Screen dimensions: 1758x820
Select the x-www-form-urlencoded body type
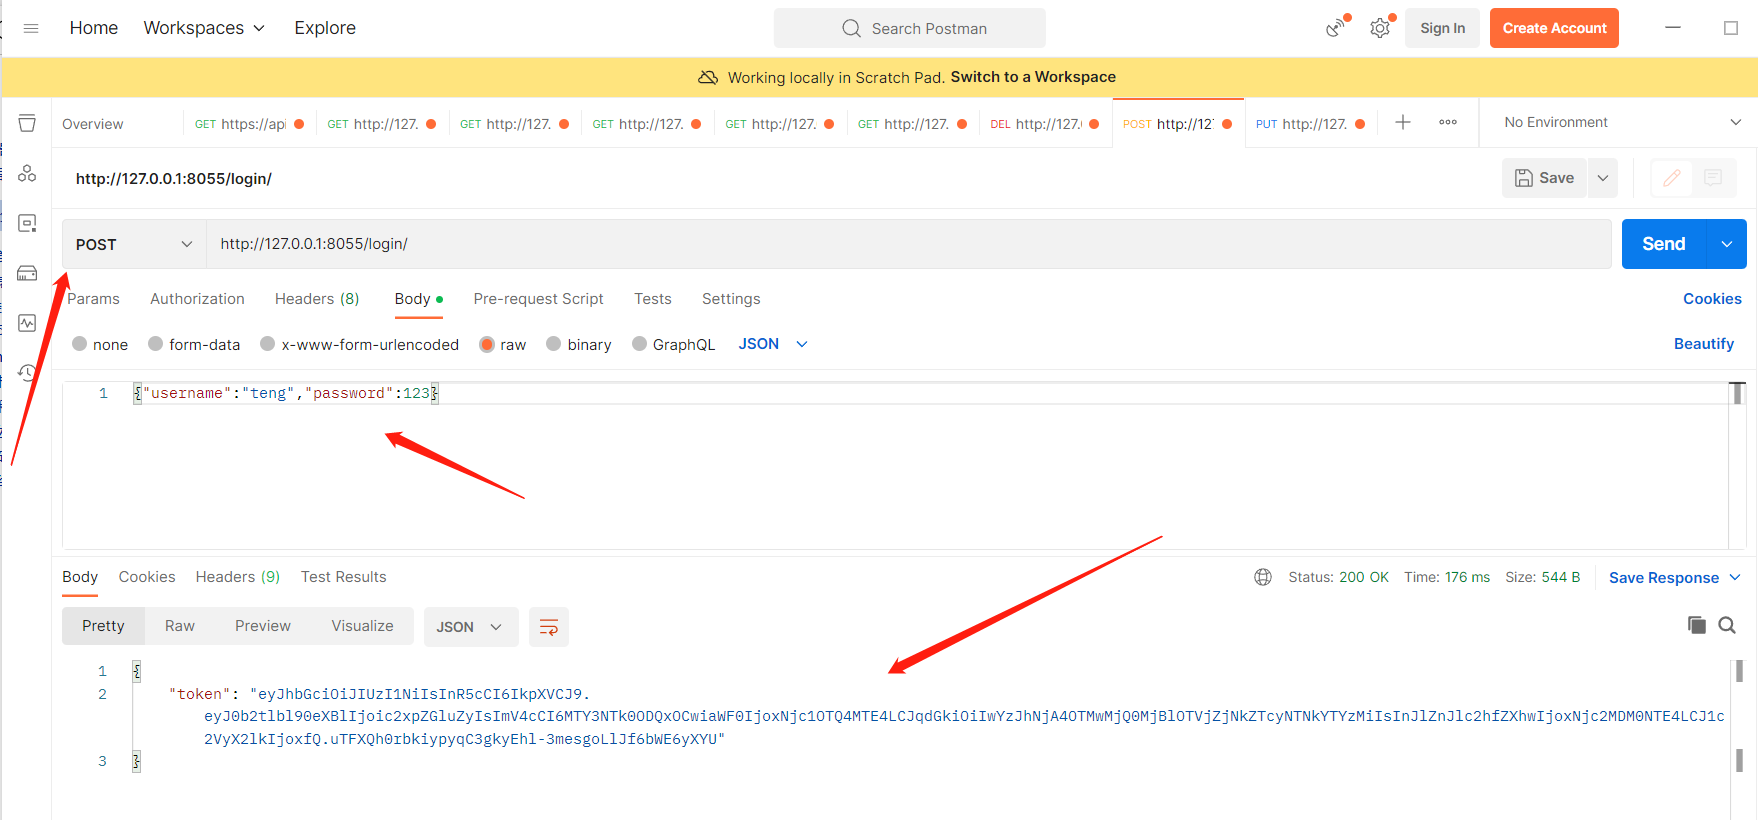[x=268, y=344]
